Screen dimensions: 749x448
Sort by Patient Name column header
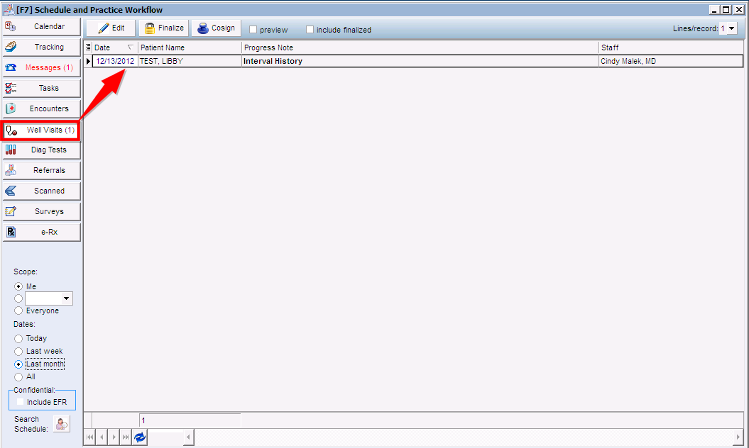(x=190, y=47)
